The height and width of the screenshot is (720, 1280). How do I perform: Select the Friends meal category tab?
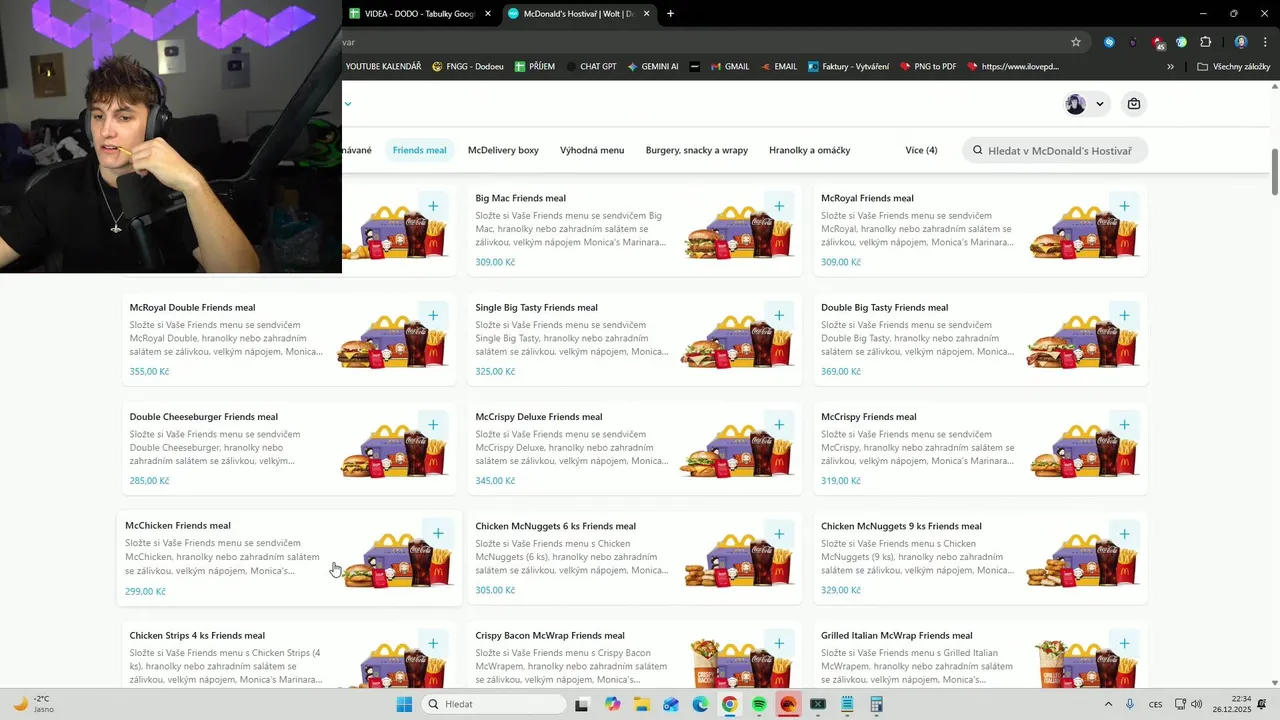(419, 150)
